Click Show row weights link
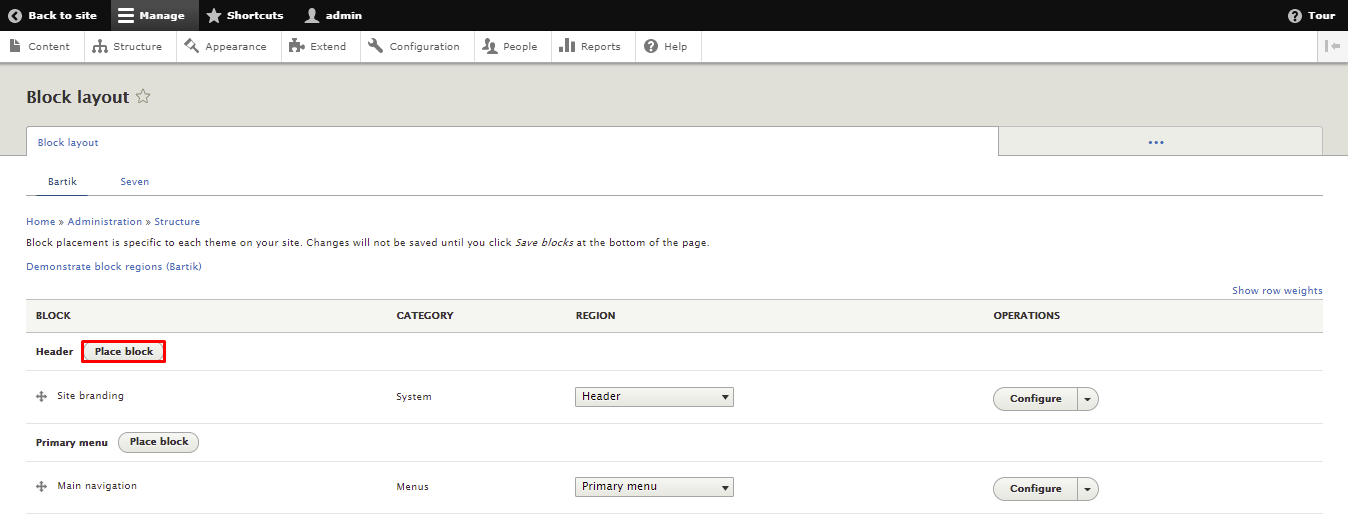Screen dimensions: 1348x514 (x=1276, y=291)
